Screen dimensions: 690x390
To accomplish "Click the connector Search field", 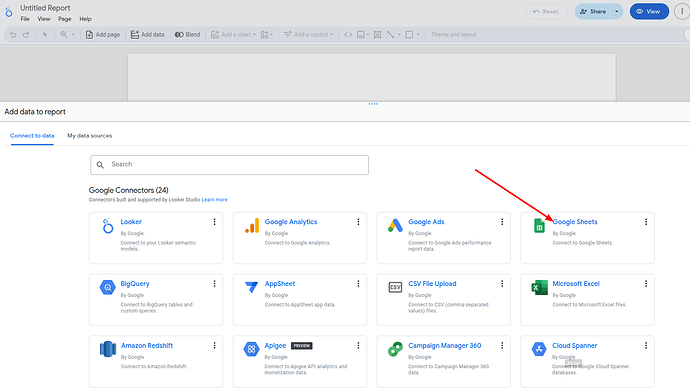I will 229,165.
